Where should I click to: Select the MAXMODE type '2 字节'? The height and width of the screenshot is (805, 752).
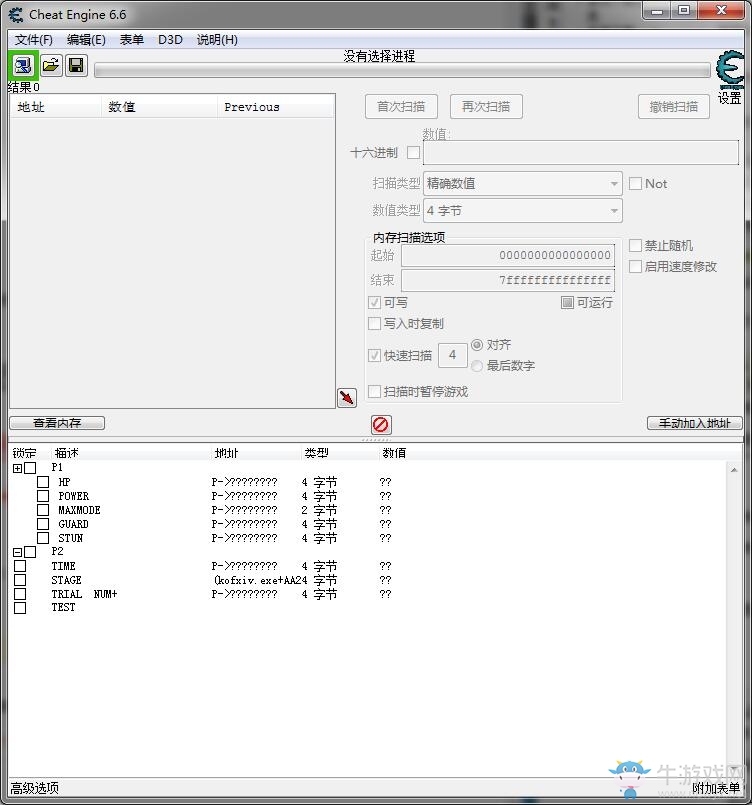(319, 510)
